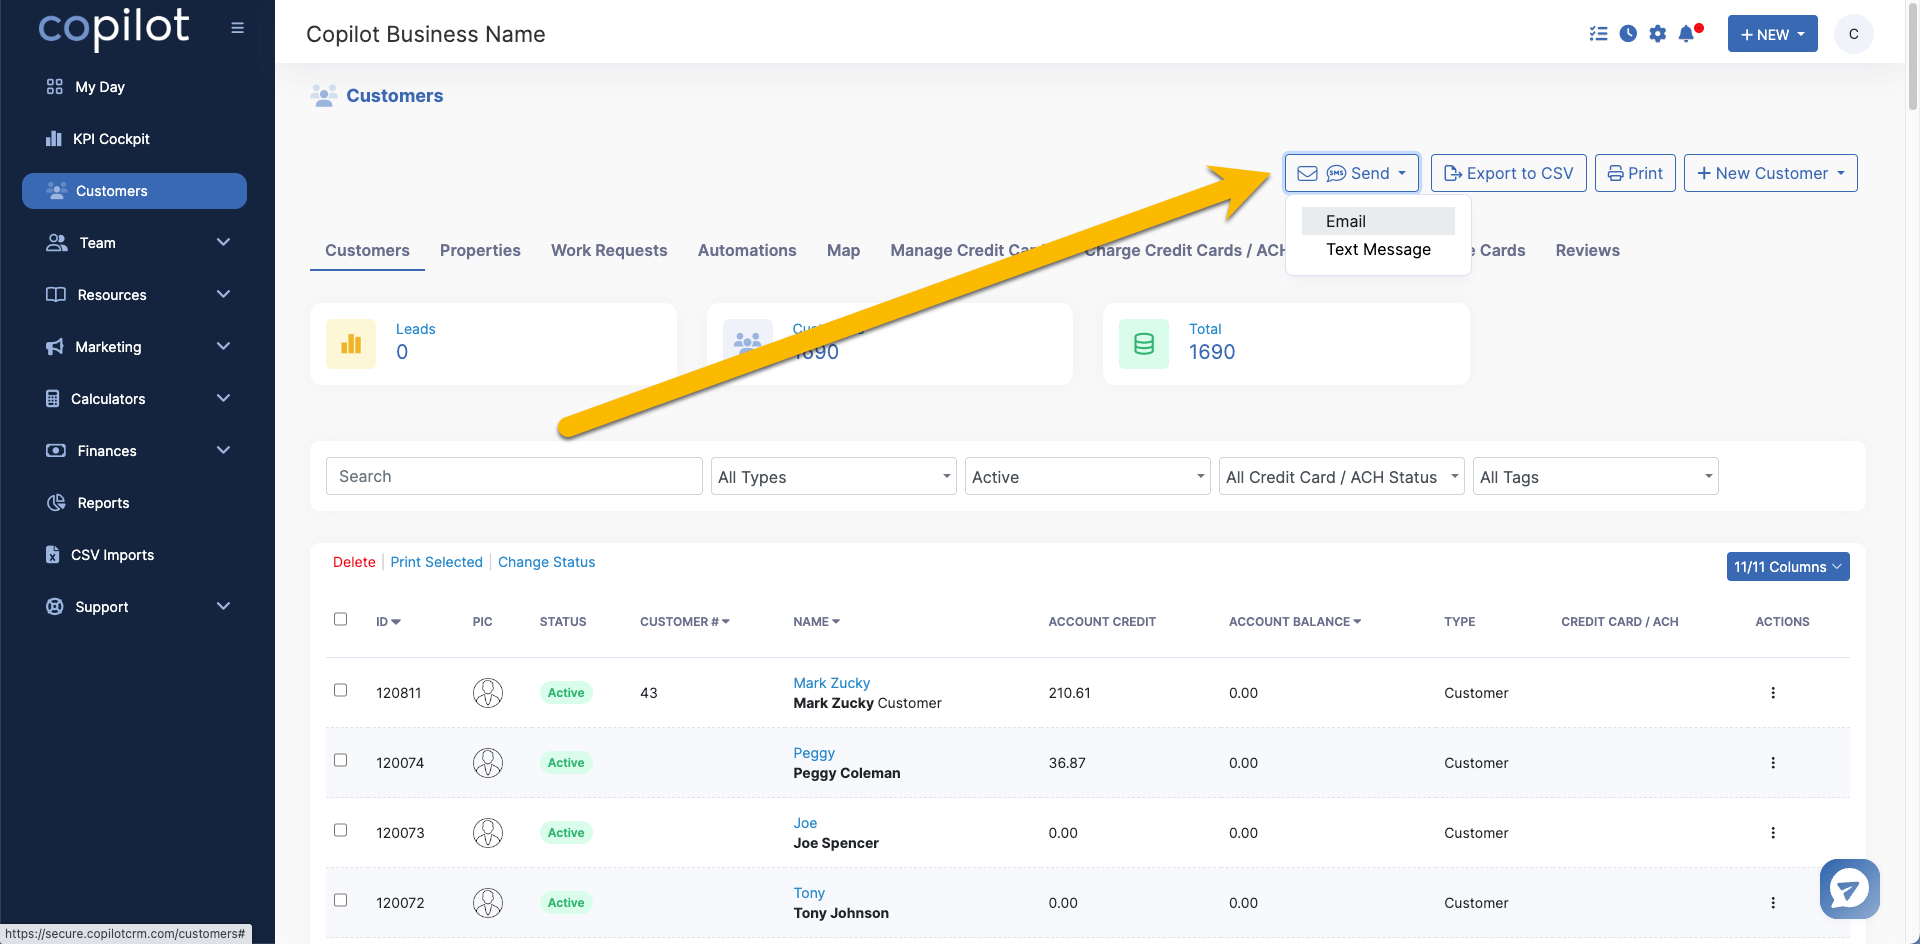Open the task checklist icon in header
This screenshot has height=944, width=1920.
point(1598,34)
